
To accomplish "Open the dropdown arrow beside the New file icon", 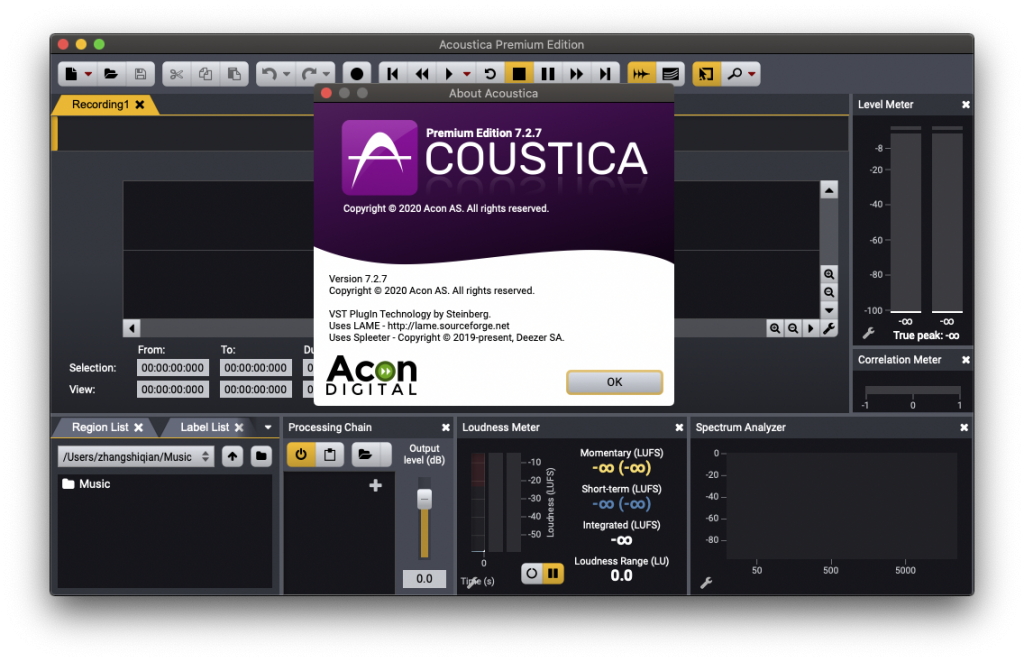I will point(88,74).
